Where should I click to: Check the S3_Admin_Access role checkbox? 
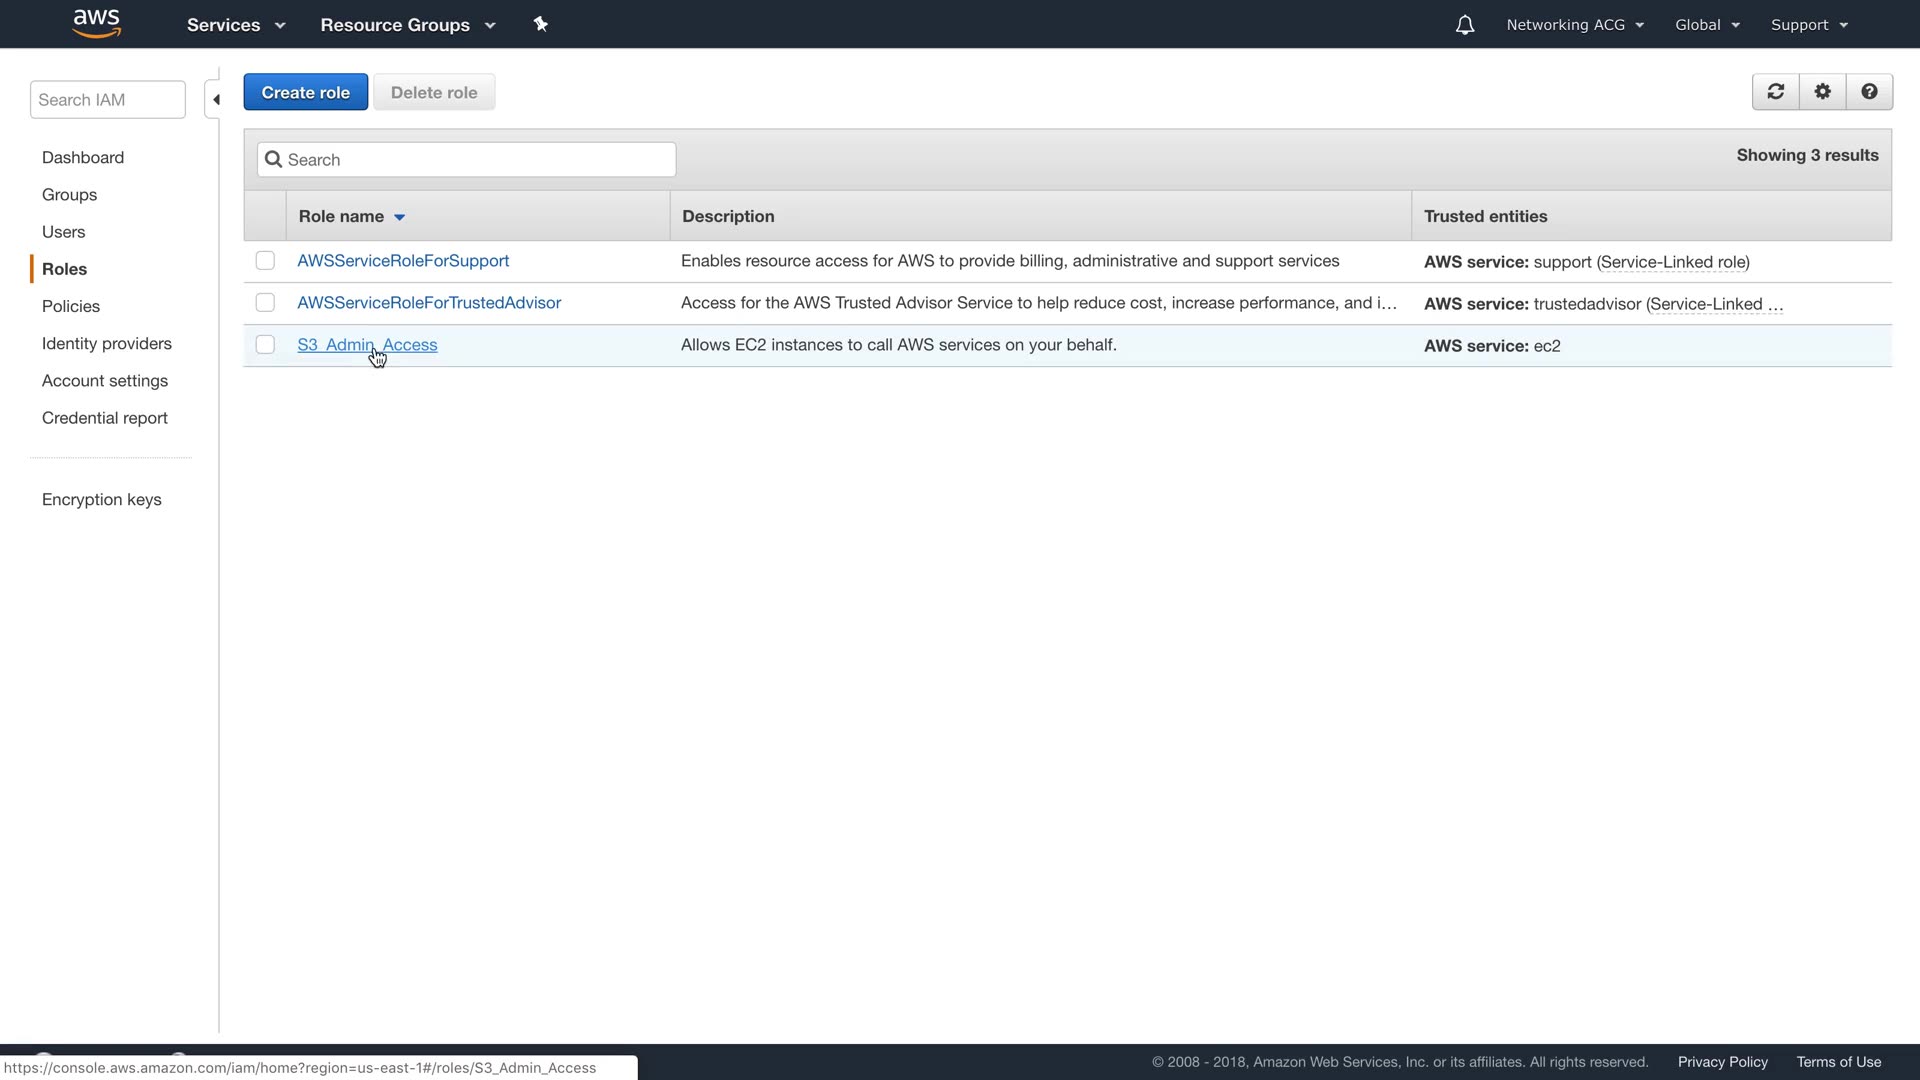pyautogui.click(x=265, y=345)
